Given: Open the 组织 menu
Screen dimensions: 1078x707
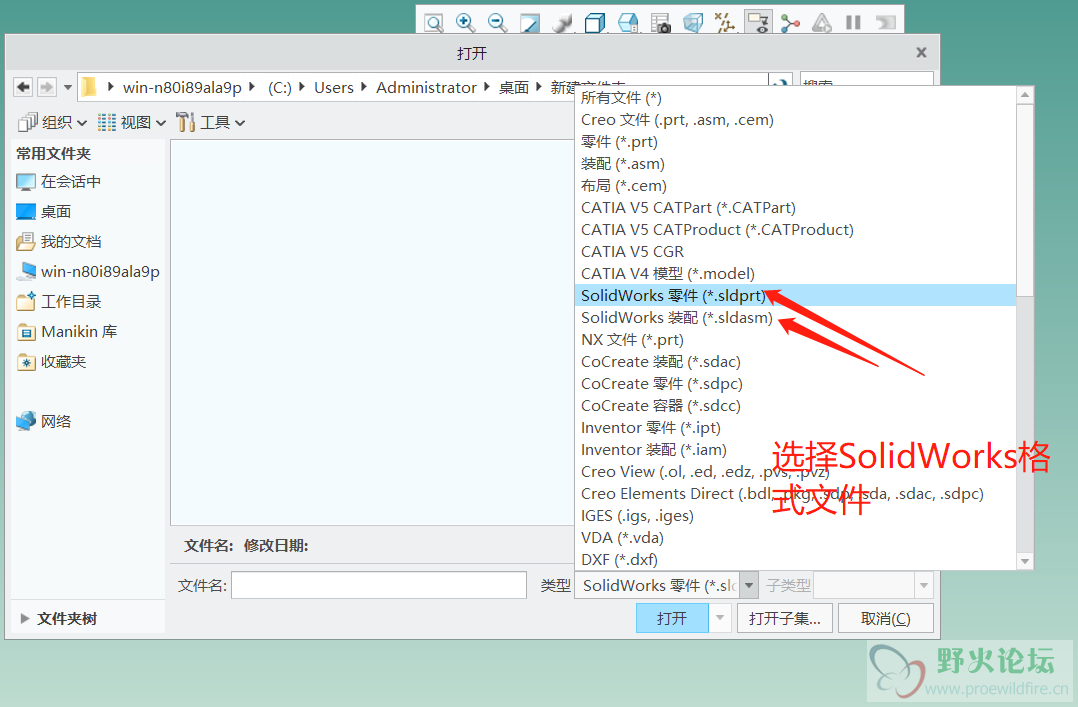Looking at the screenshot, I should coord(53,122).
